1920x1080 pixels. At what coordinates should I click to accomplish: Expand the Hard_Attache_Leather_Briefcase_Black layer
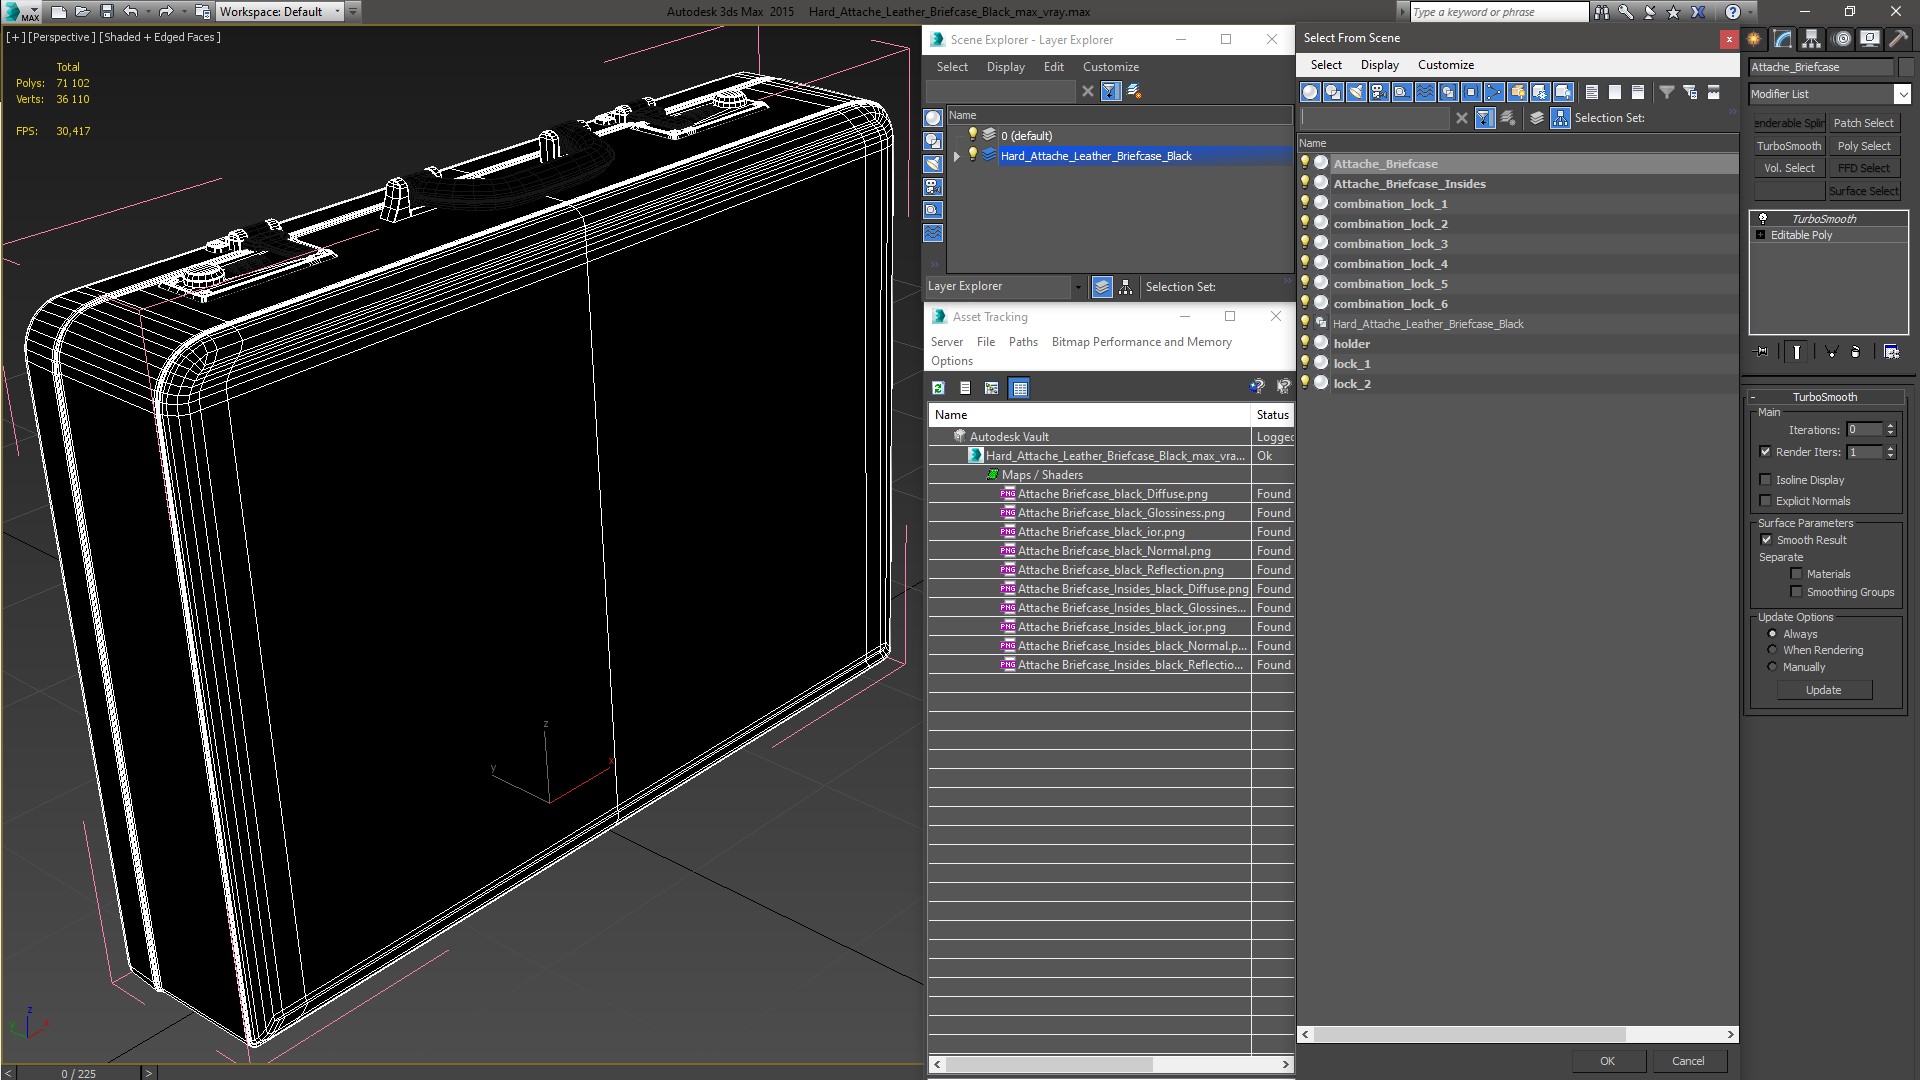point(957,156)
